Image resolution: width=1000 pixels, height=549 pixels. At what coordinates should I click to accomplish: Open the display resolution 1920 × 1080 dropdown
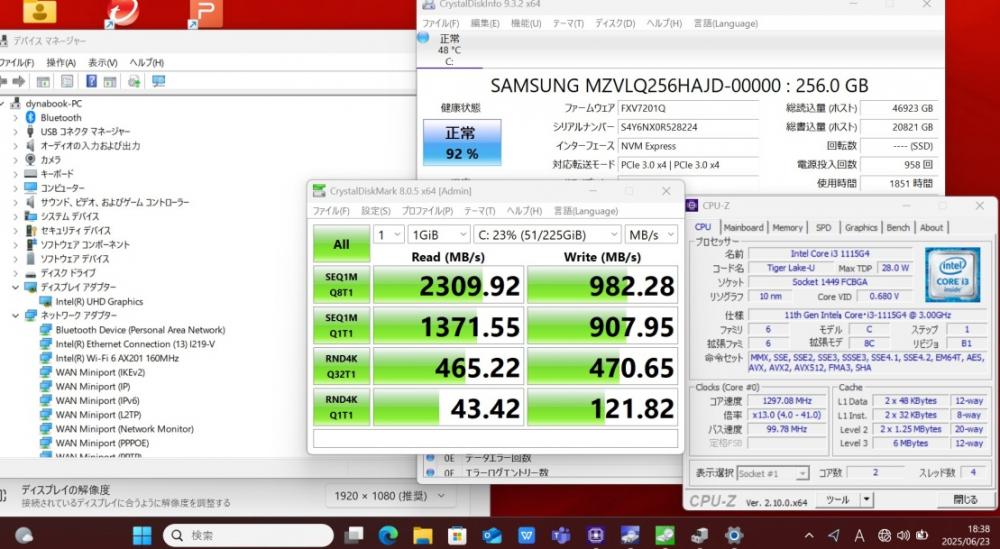(390, 495)
